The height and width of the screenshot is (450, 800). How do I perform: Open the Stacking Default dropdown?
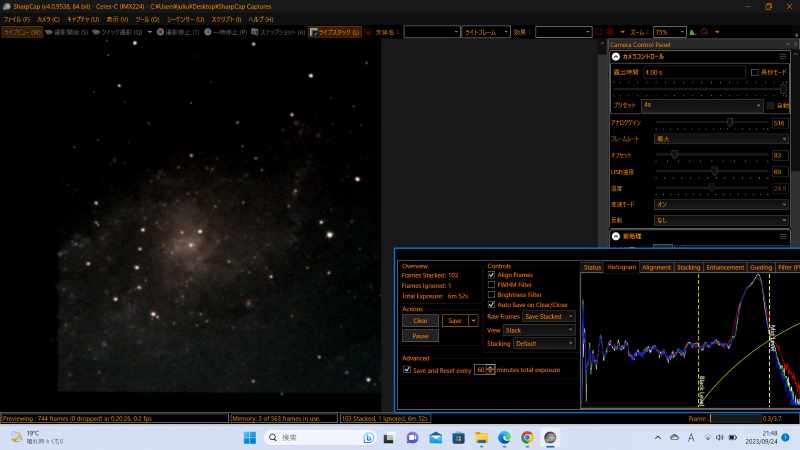(x=545, y=343)
